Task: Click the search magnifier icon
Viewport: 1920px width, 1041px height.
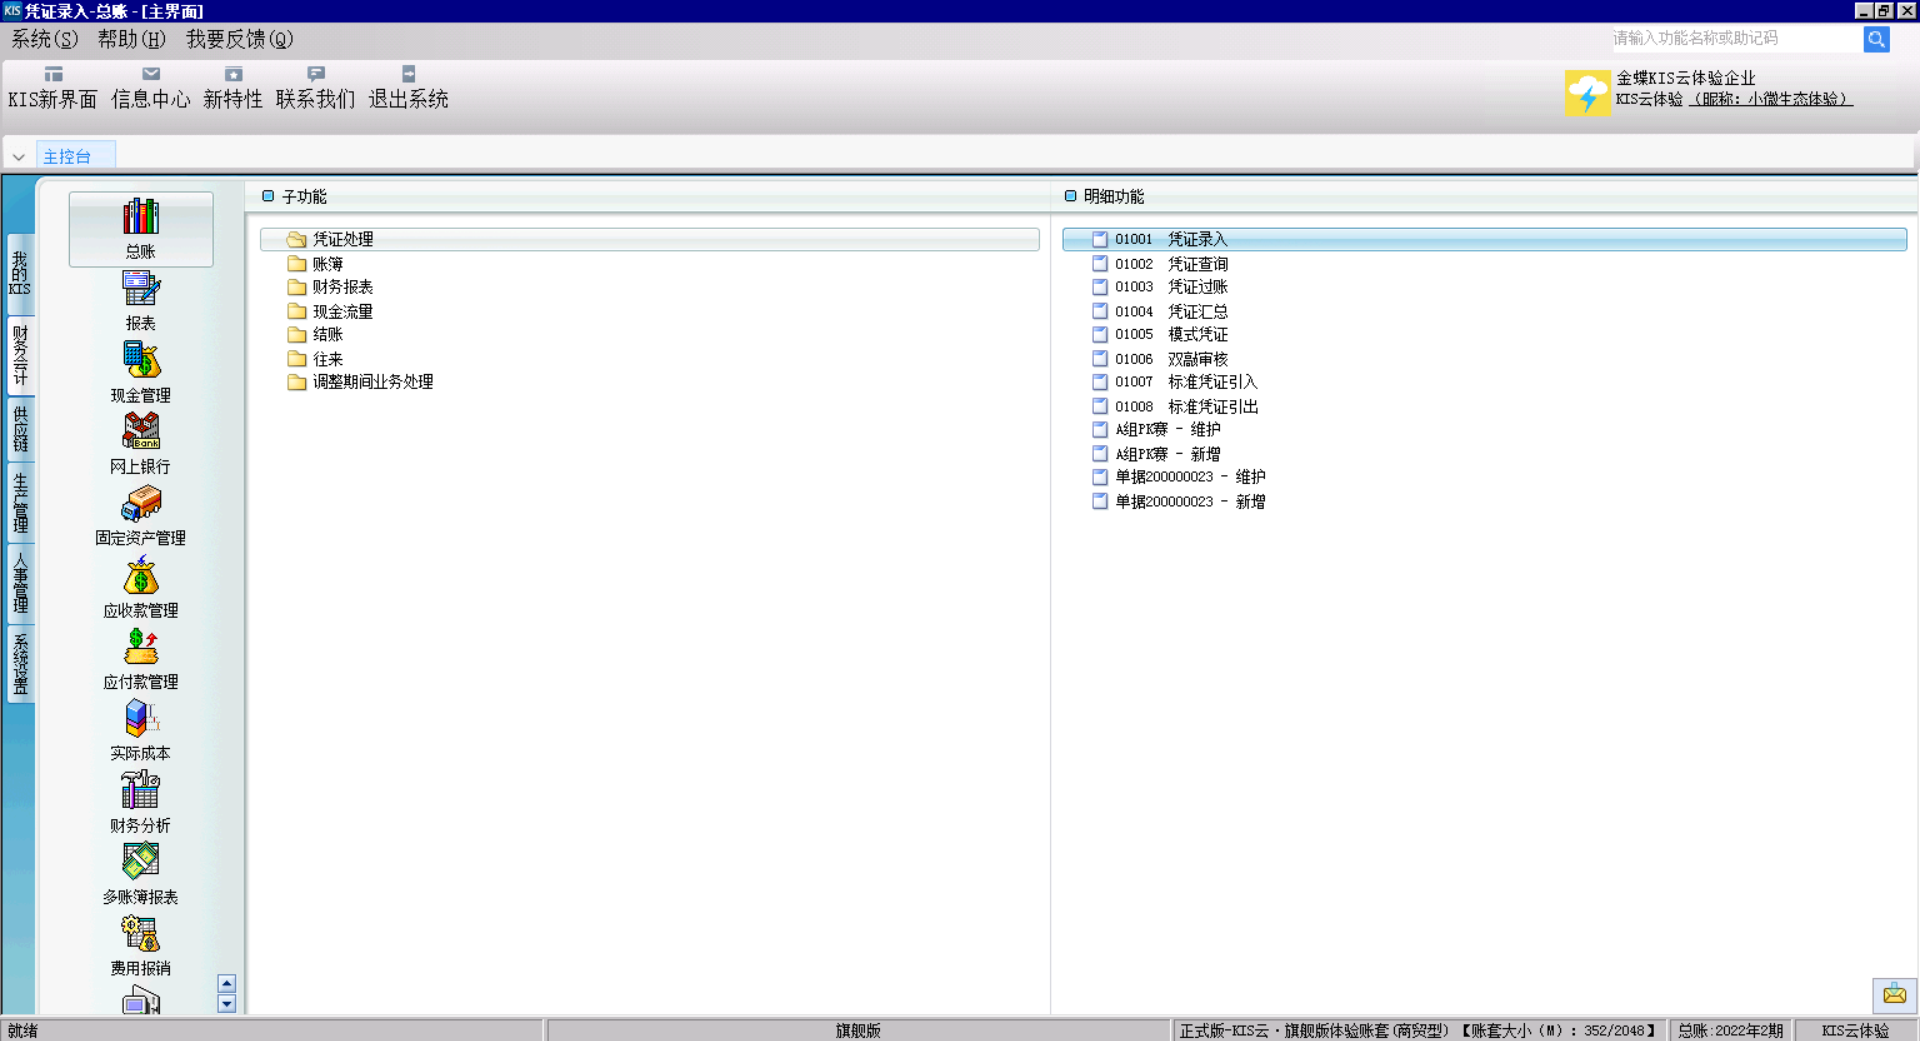Action: [1876, 39]
